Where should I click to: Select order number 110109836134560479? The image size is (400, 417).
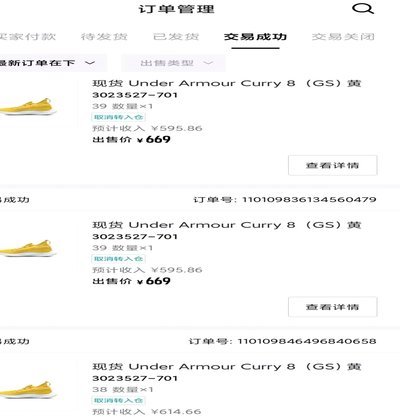[309, 200]
